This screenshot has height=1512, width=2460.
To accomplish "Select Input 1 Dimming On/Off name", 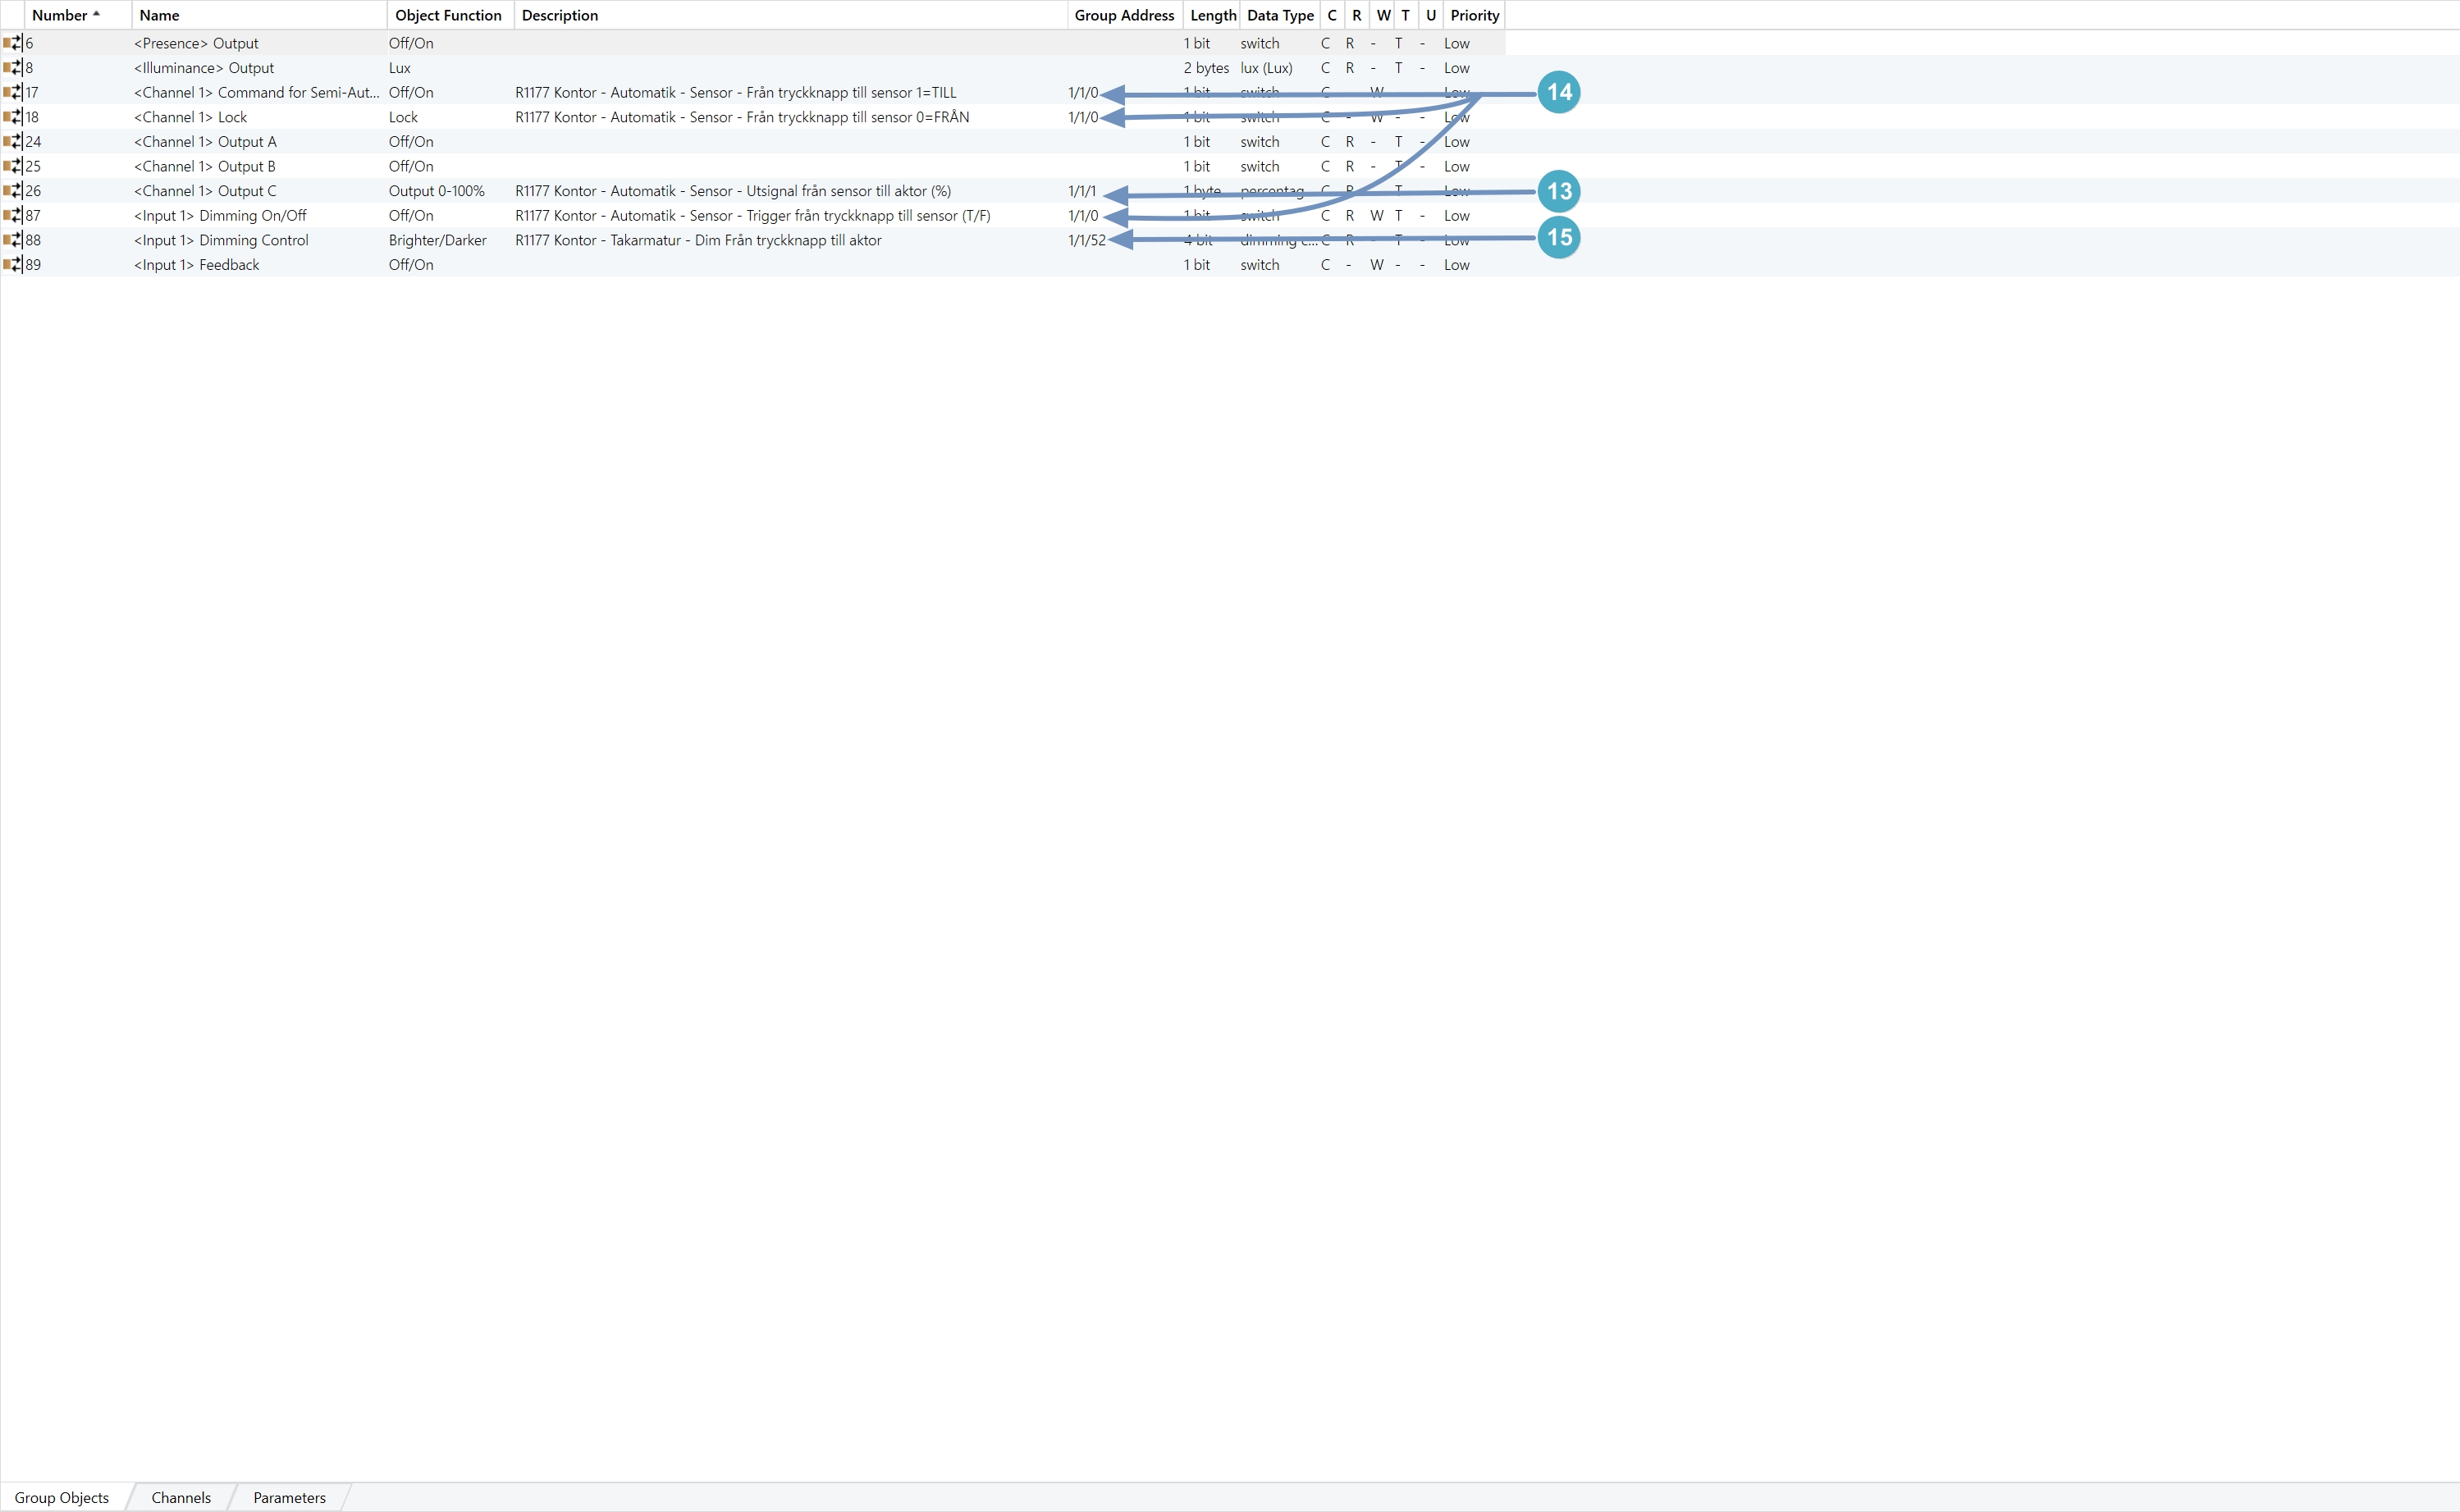I will [220, 215].
